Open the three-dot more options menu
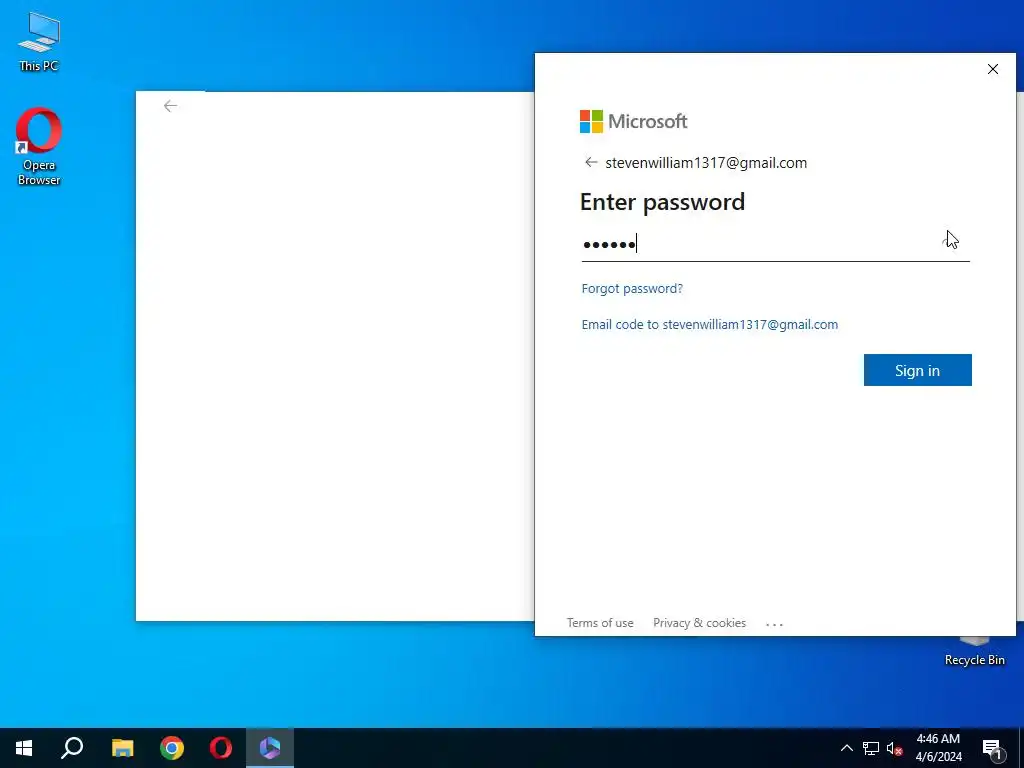 tap(775, 624)
